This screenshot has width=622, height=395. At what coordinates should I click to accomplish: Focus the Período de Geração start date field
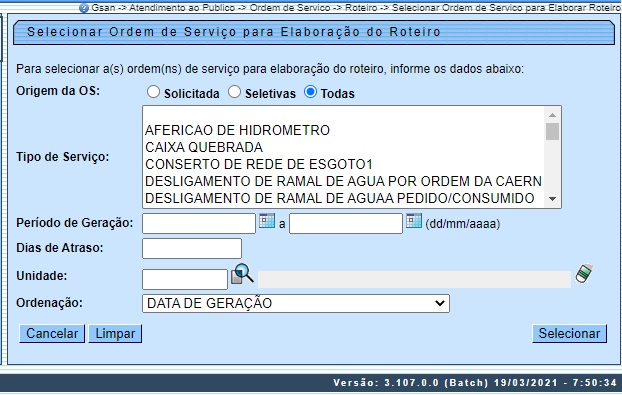[x=199, y=223]
